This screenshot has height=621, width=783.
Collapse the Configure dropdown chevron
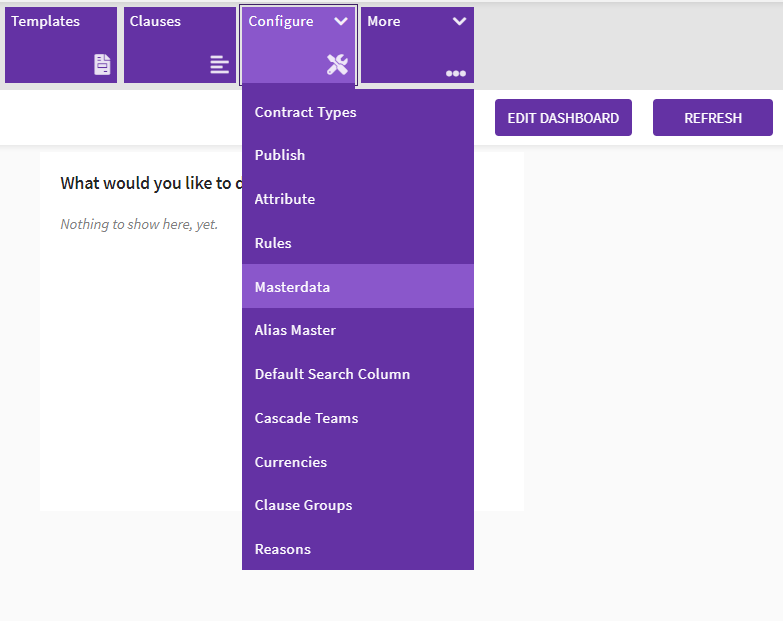[x=341, y=21]
